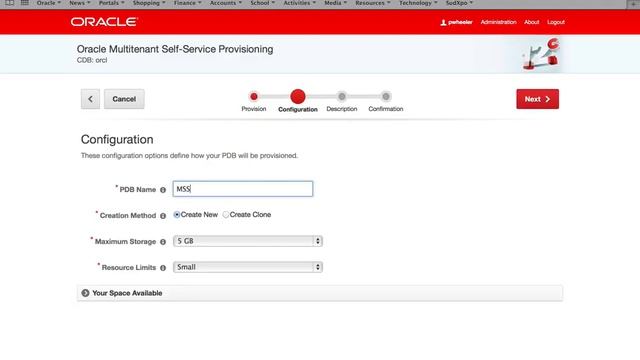Open the Shopping bookmarks folder menu
Image resolution: width=640 pixels, height=360 pixels.
[149, 3]
